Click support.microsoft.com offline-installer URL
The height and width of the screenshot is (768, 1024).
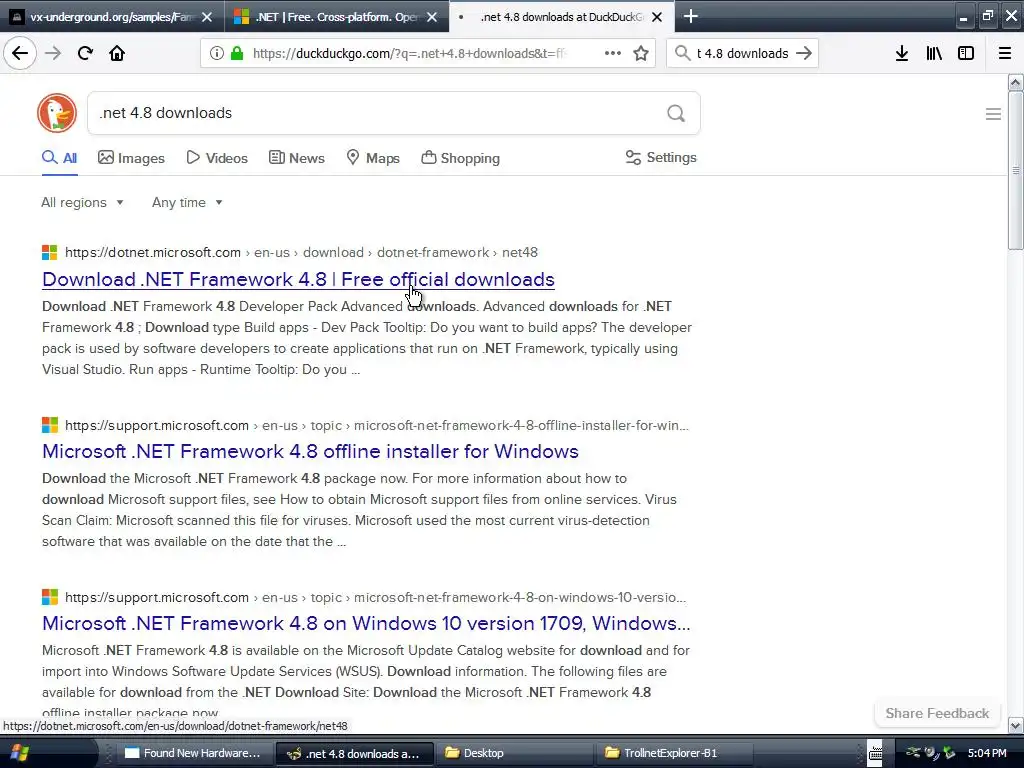click(377, 425)
